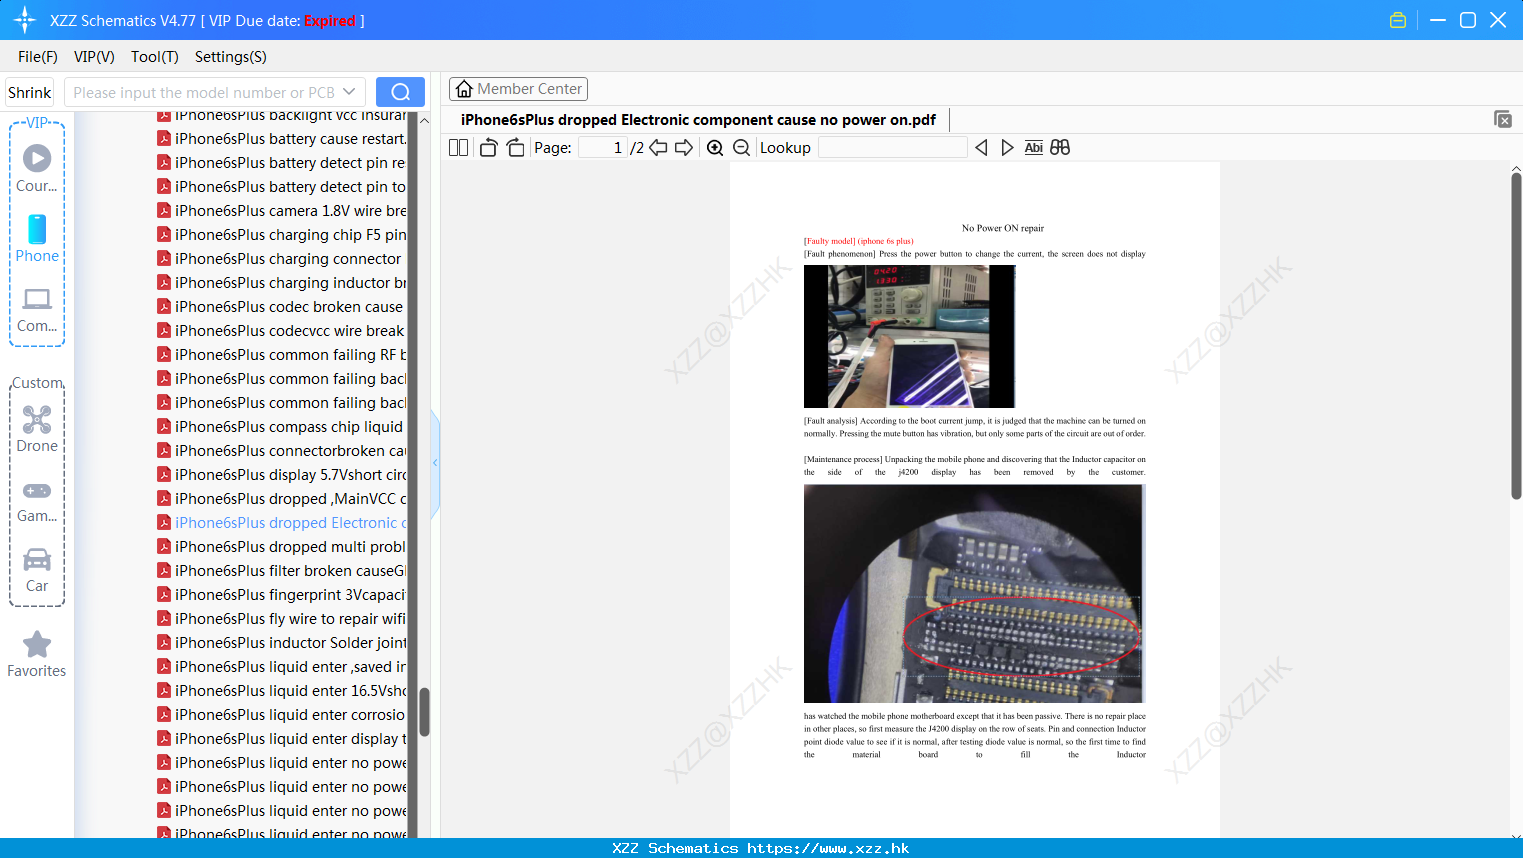Open iPhone6sPlus liquid enter display file
The width and height of the screenshot is (1523, 858).
(x=281, y=739)
